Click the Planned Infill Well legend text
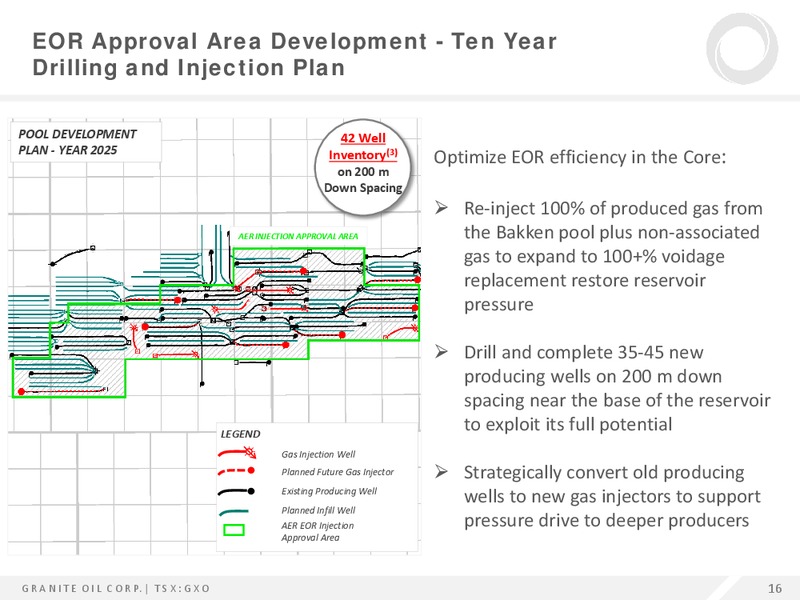This screenshot has width=800, height=600. tap(318, 510)
